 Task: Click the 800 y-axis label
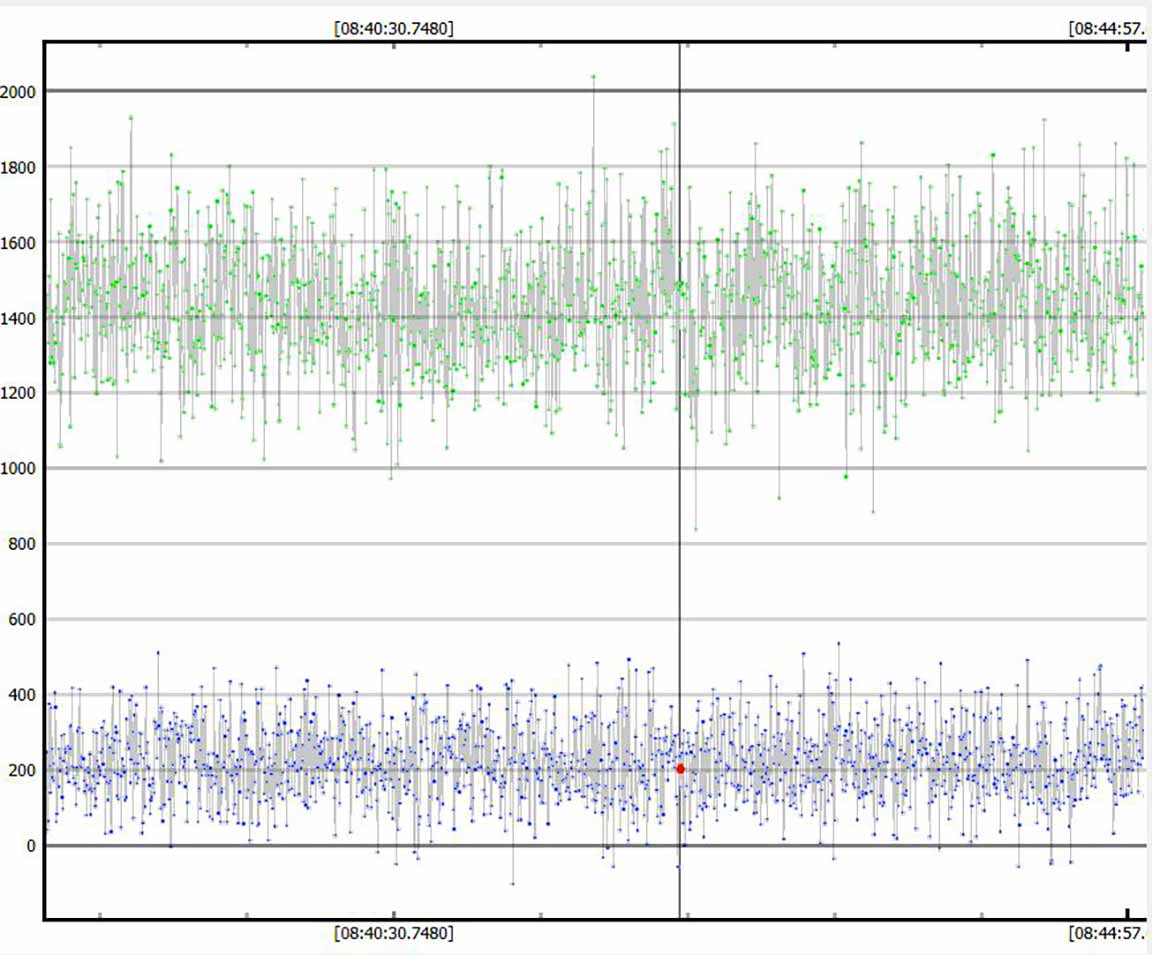(22, 544)
